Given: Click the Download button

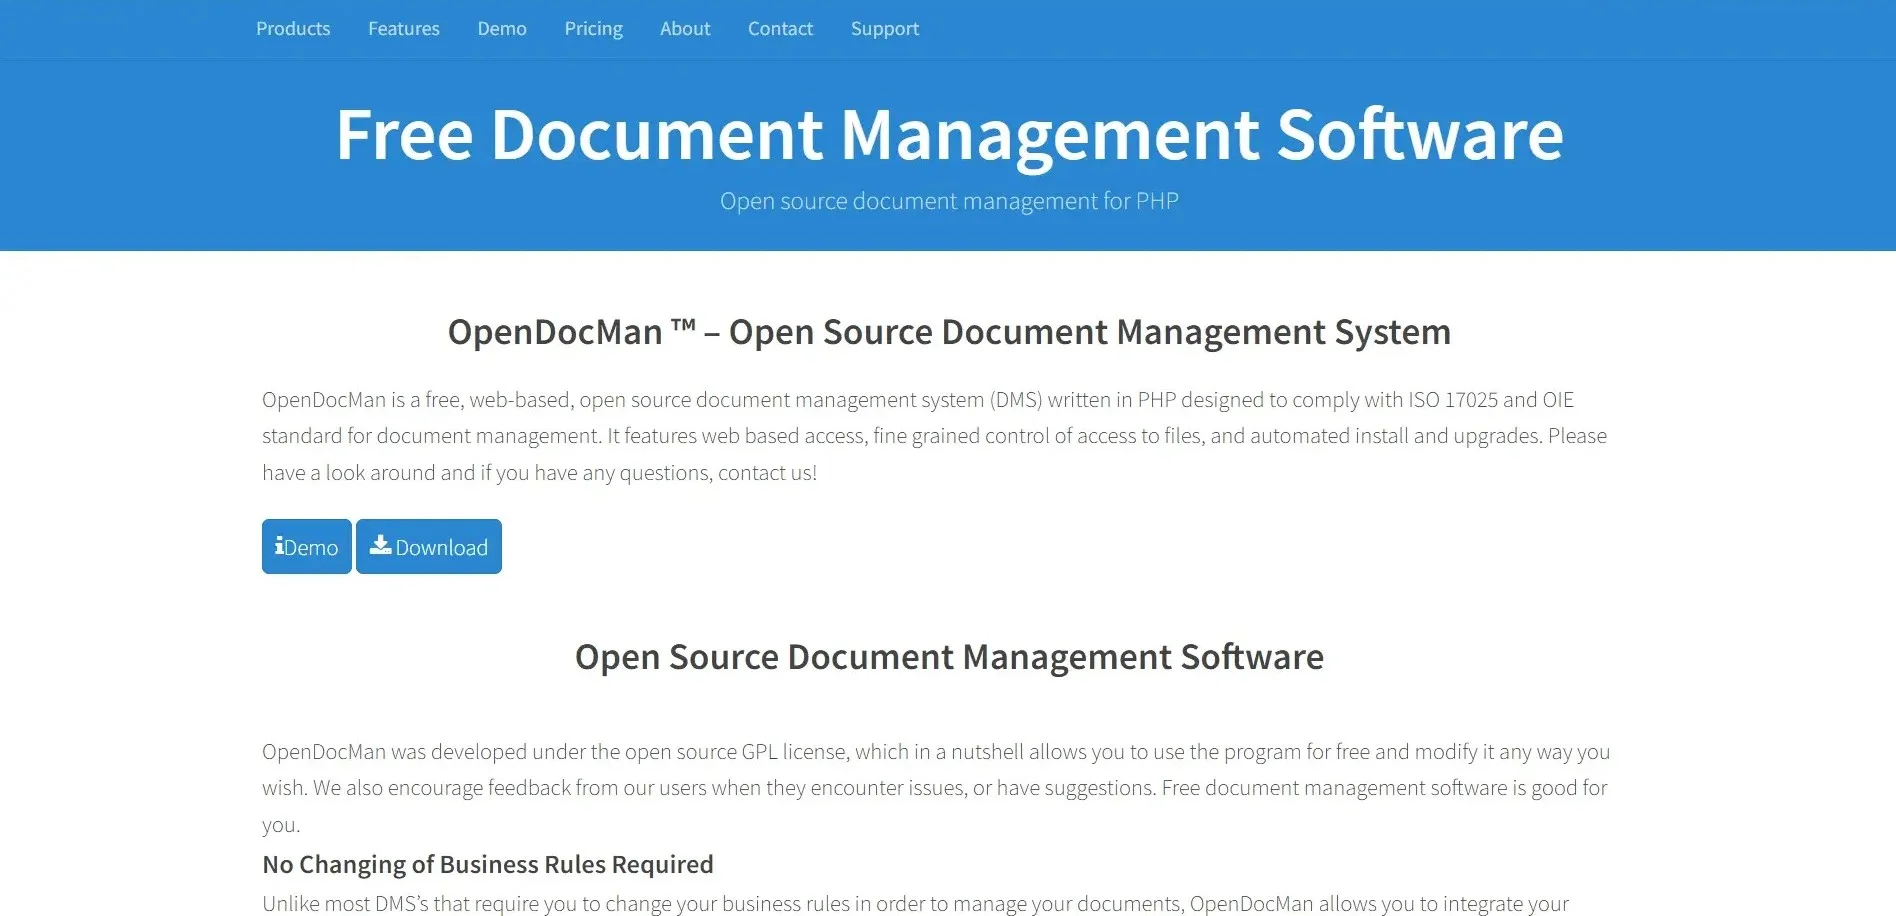Looking at the screenshot, I should 429,546.
